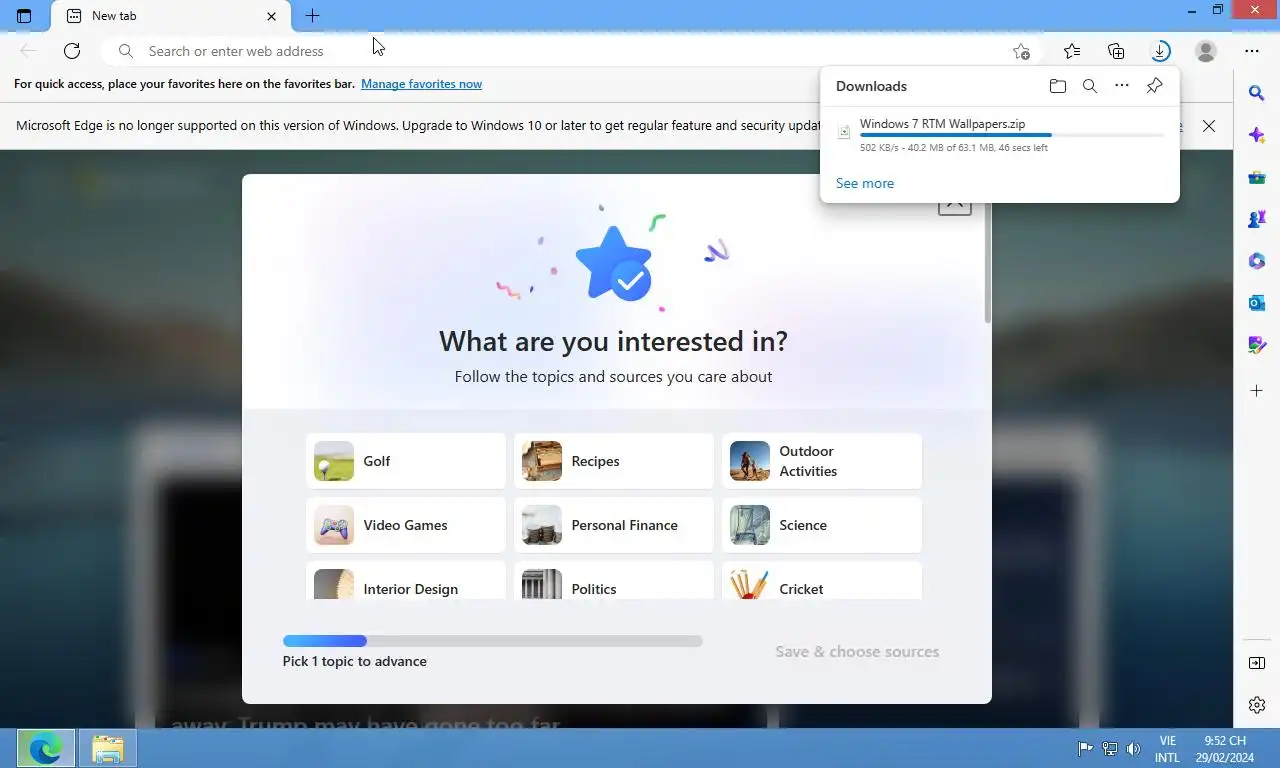Click the VIE INTL language indicator
The image size is (1280, 768).
[1167, 749]
